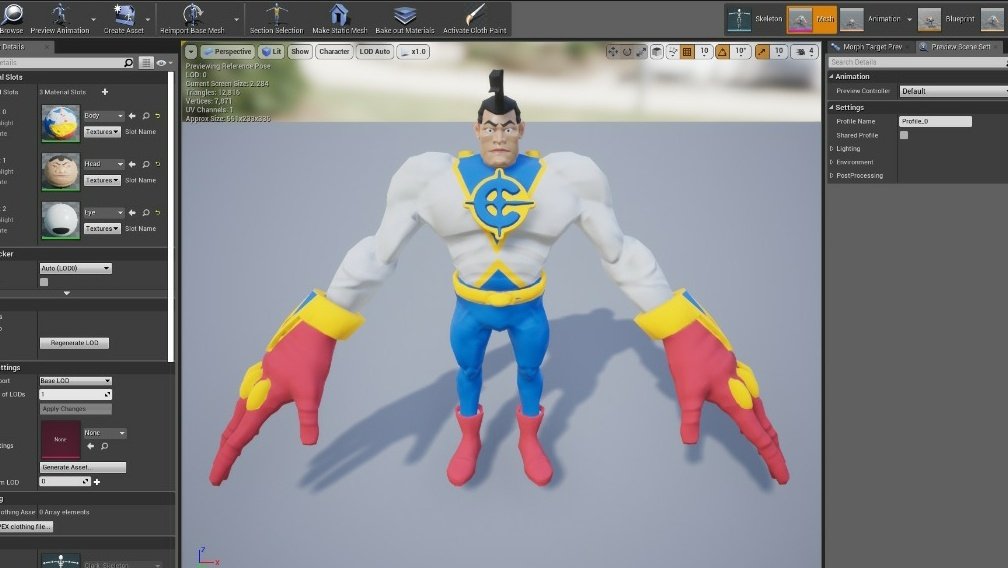Open the Show viewport menu
The height and width of the screenshot is (568, 1008).
[300, 51]
